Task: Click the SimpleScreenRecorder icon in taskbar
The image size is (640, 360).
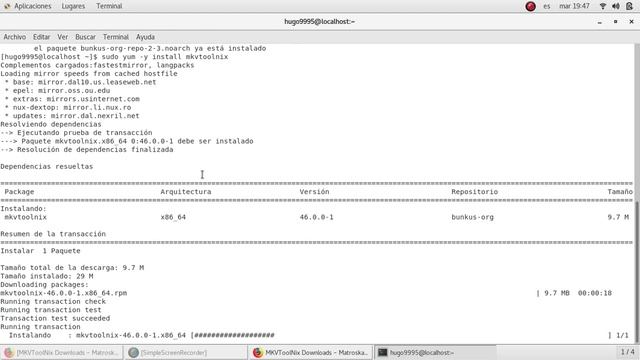Action: [133, 352]
